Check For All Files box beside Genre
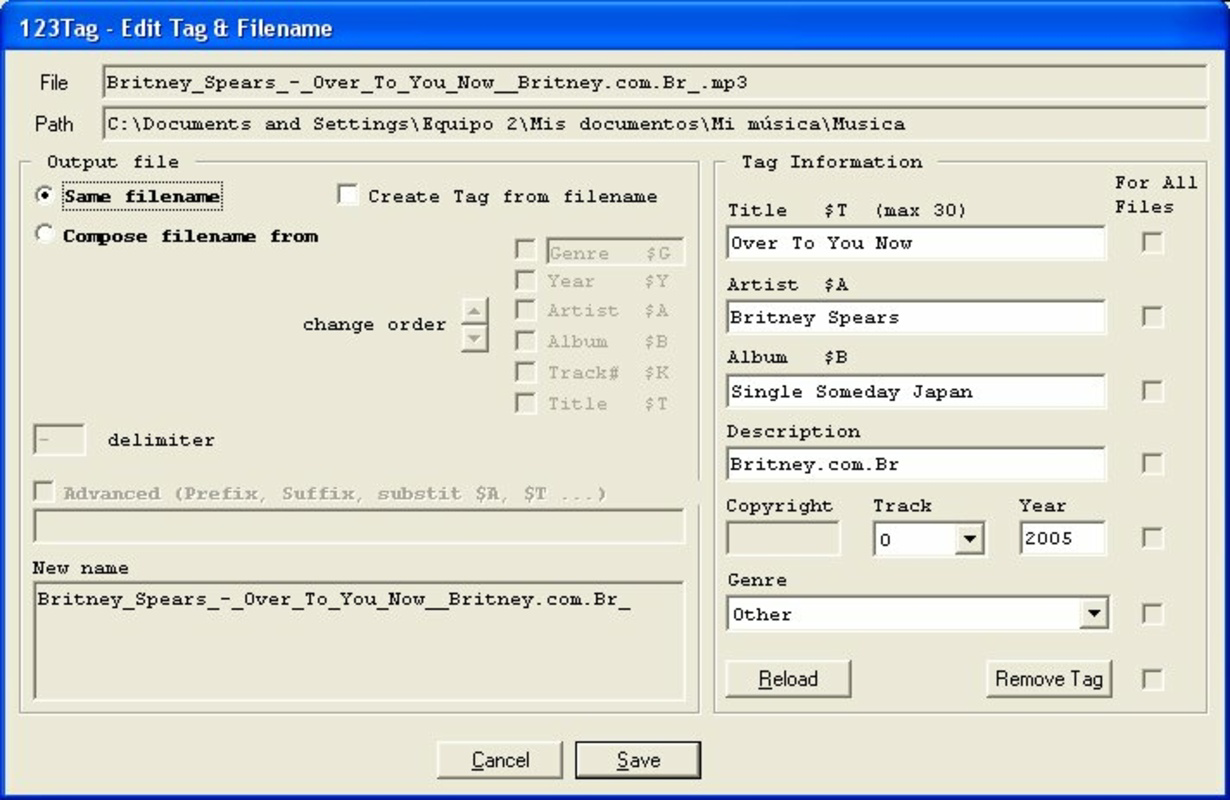1230x800 pixels. [x=1153, y=613]
